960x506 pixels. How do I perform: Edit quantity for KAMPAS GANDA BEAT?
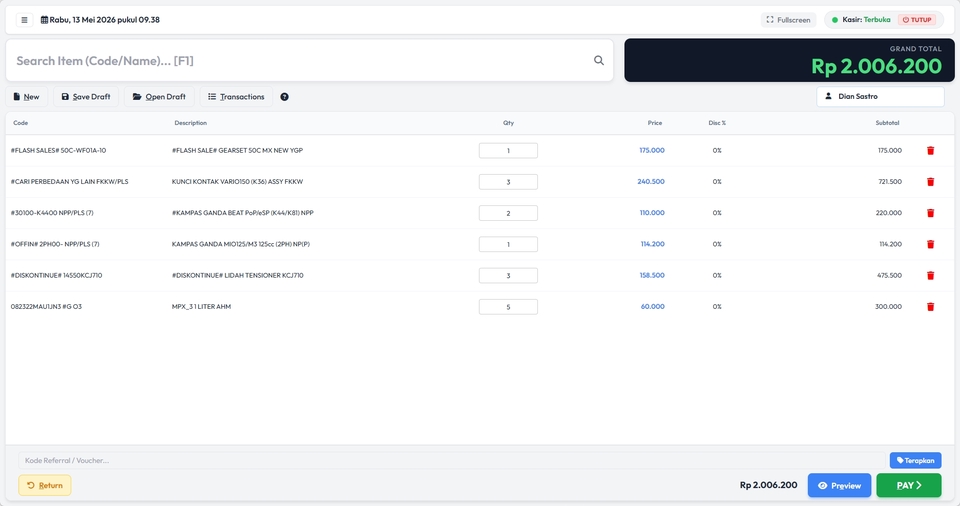508,213
